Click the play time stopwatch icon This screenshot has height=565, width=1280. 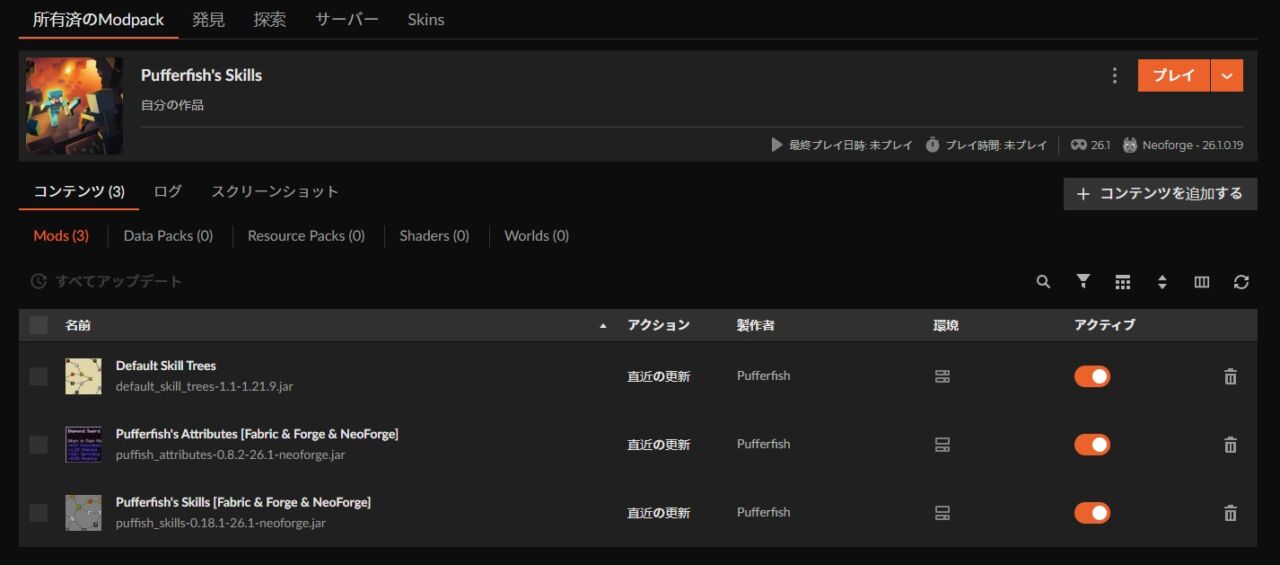(932, 145)
